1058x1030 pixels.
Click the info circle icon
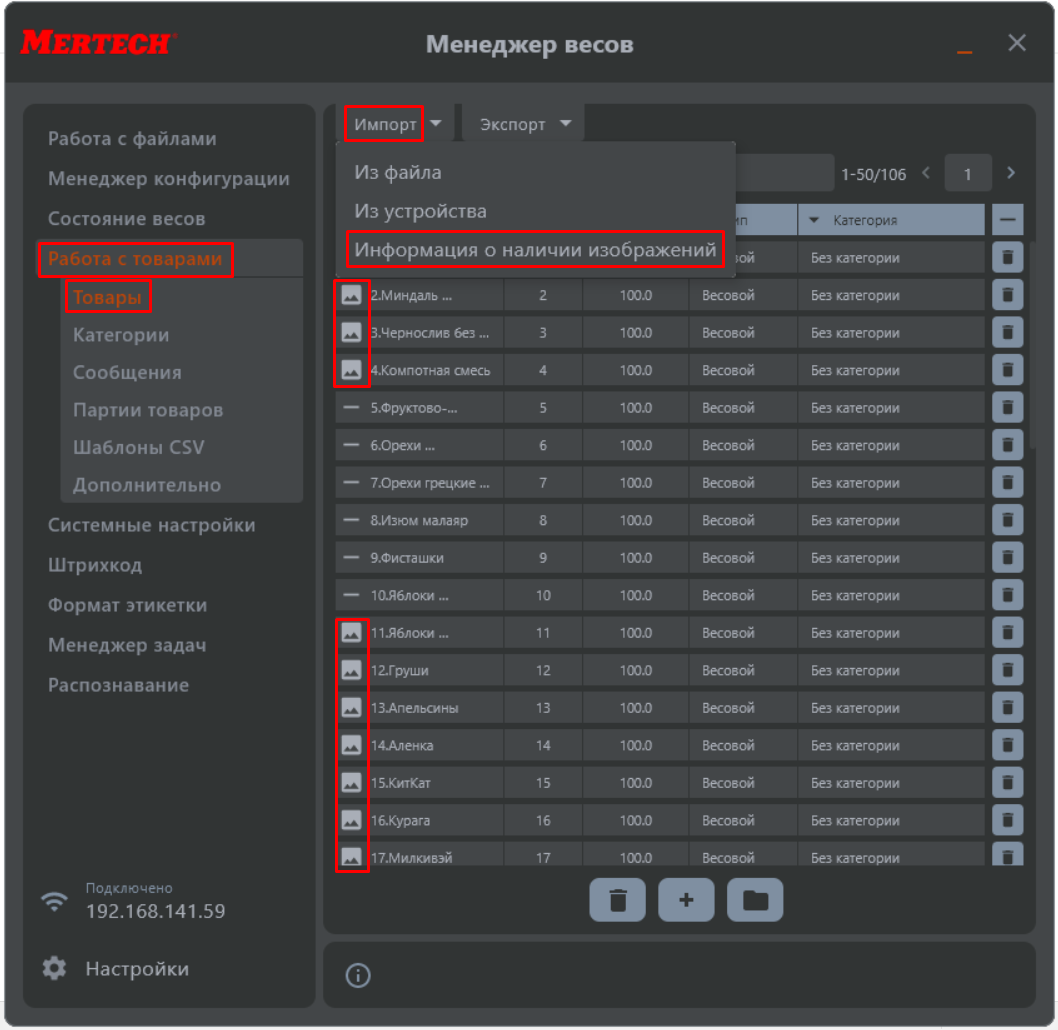pyautogui.click(x=357, y=975)
